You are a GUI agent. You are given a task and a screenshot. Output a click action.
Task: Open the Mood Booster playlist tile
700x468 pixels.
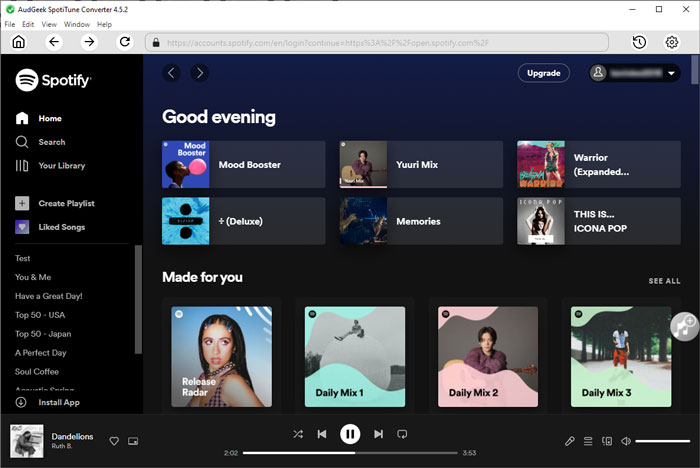coord(244,164)
